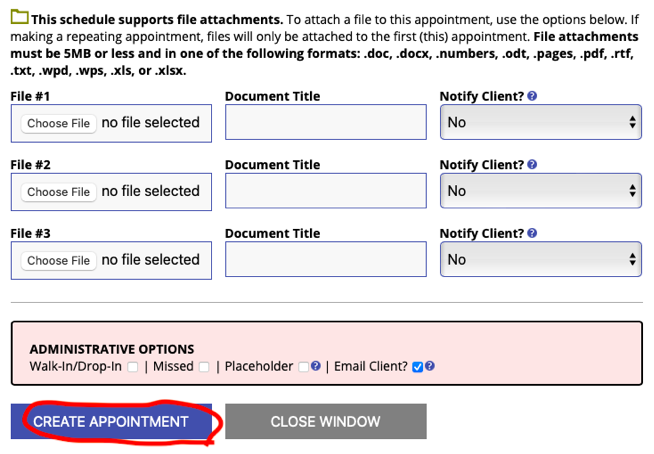The width and height of the screenshot is (654, 454).
Task: Click the Close Window button
Action: (326, 421)
